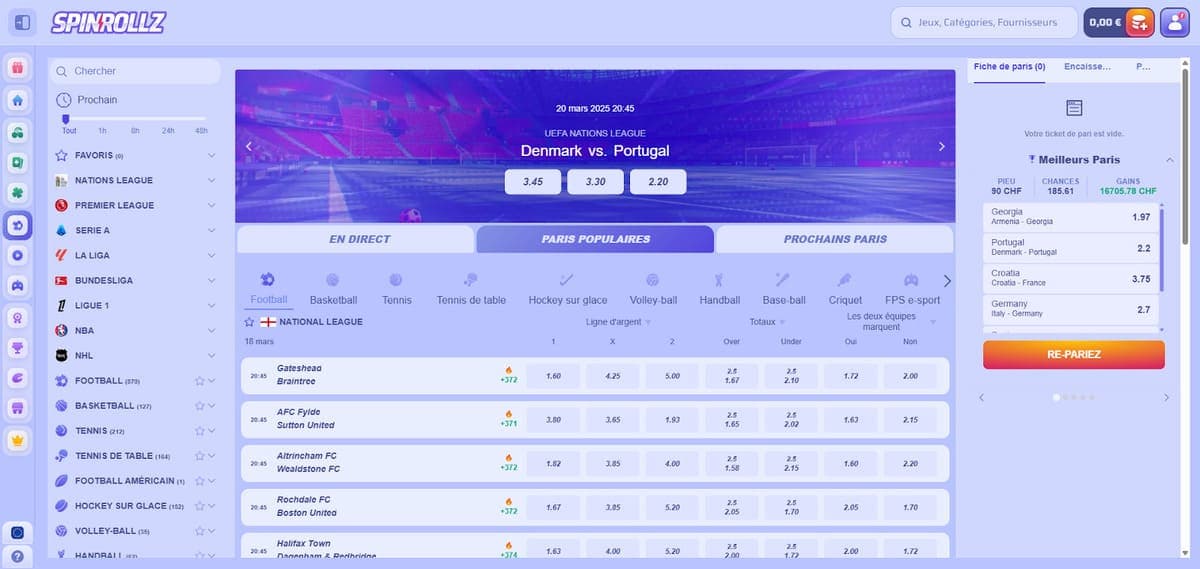Toggle favorite star for FOOTBALL AMÉRICAIN category
Image resolution: width=1200 pixels, height=569 pixels.
pyautogui.click(x=200, y=481)
